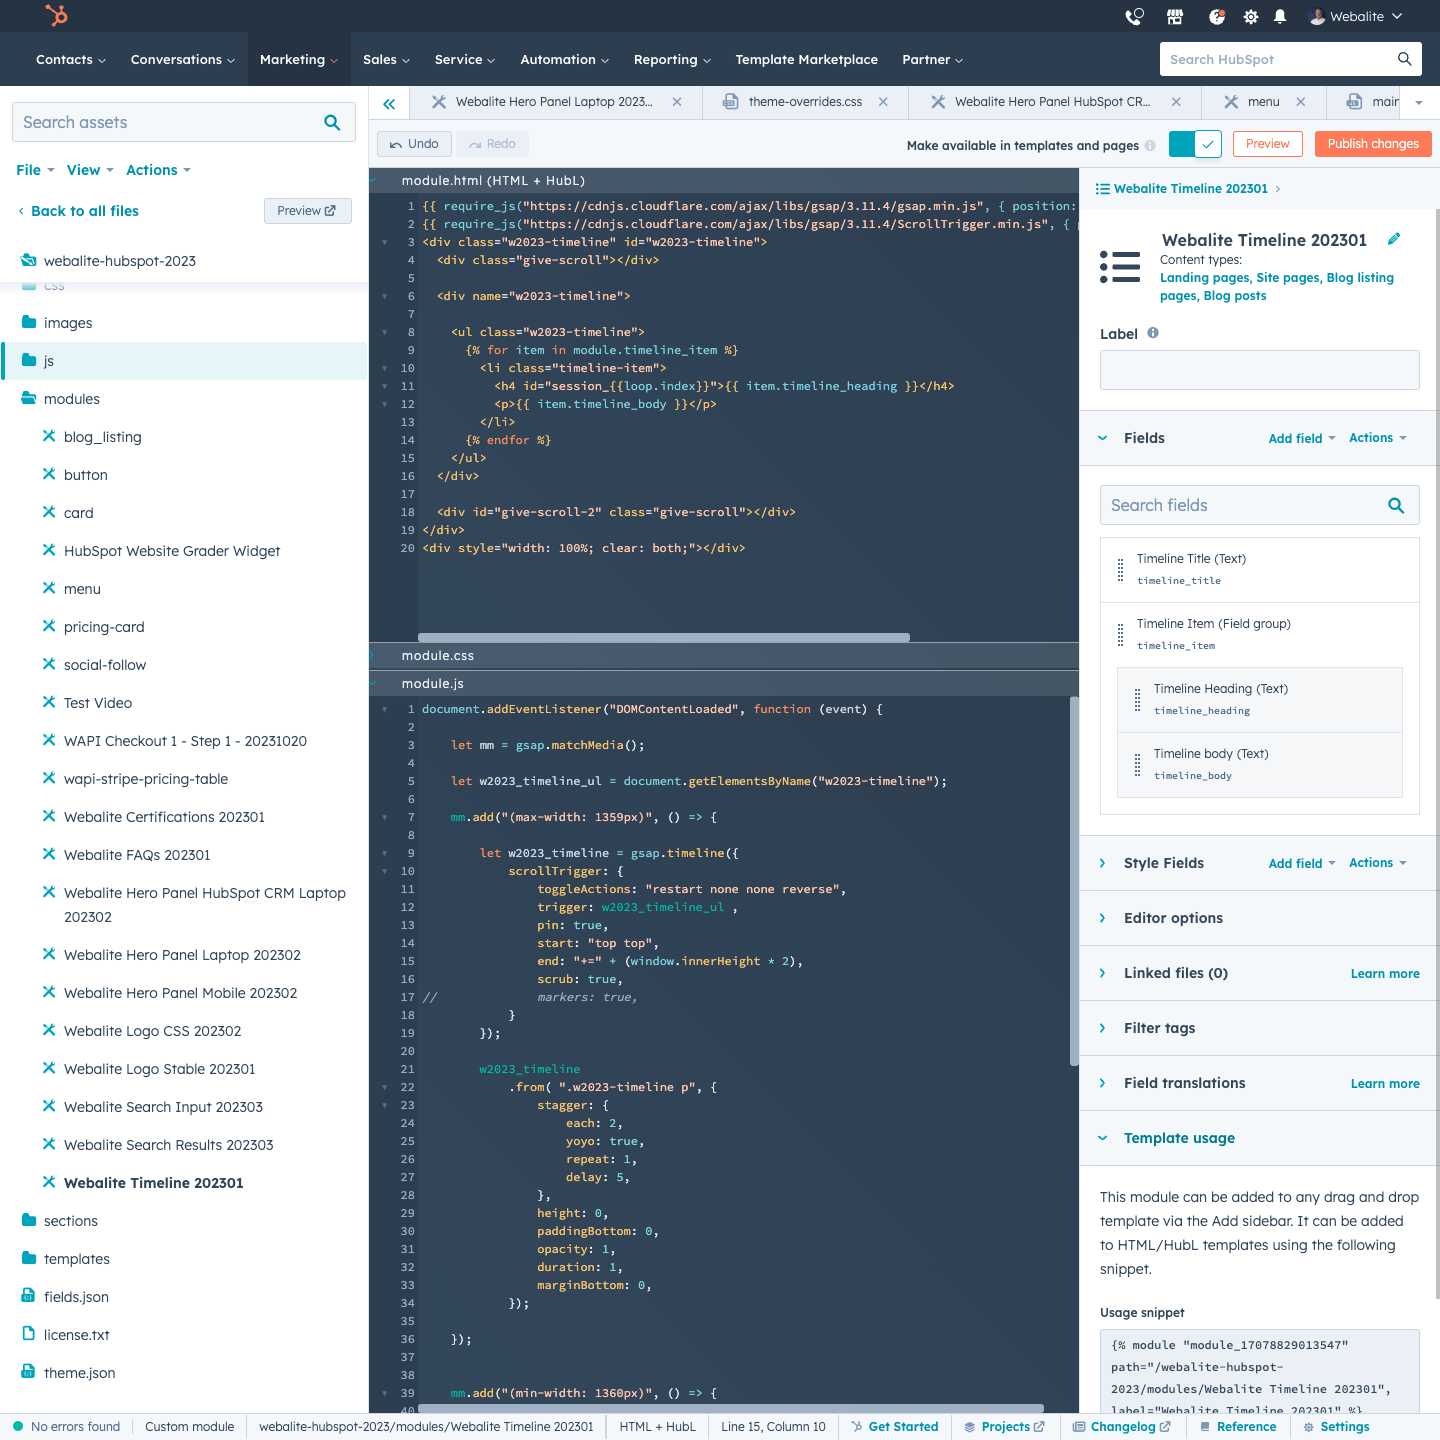Image resolution: width=1440 pixels, height=1440 pixels.
Task: Click drag handle for Timeline Title field
Action: pos(1120,570)
